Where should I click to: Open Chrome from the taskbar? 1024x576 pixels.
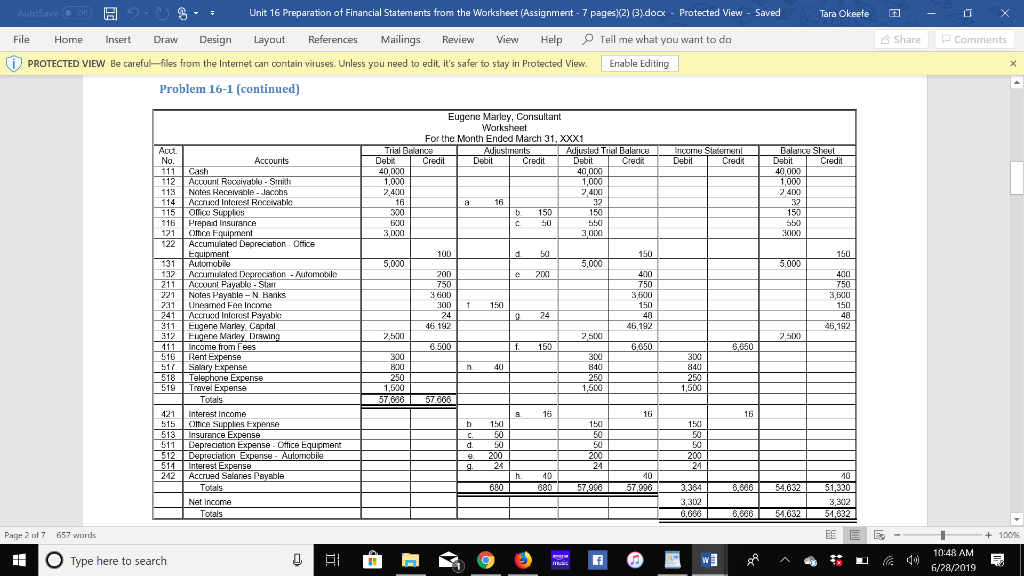[485, 559]
